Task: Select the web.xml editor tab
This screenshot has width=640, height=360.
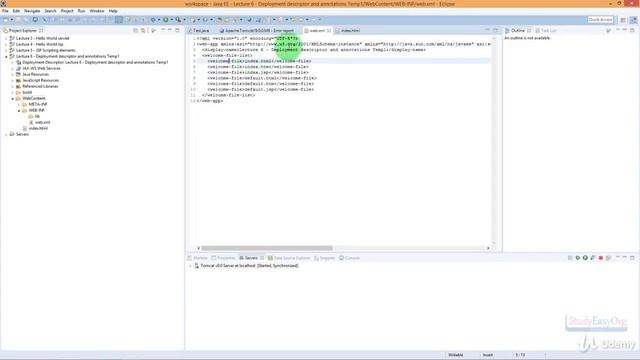Action: click(317, 31)
